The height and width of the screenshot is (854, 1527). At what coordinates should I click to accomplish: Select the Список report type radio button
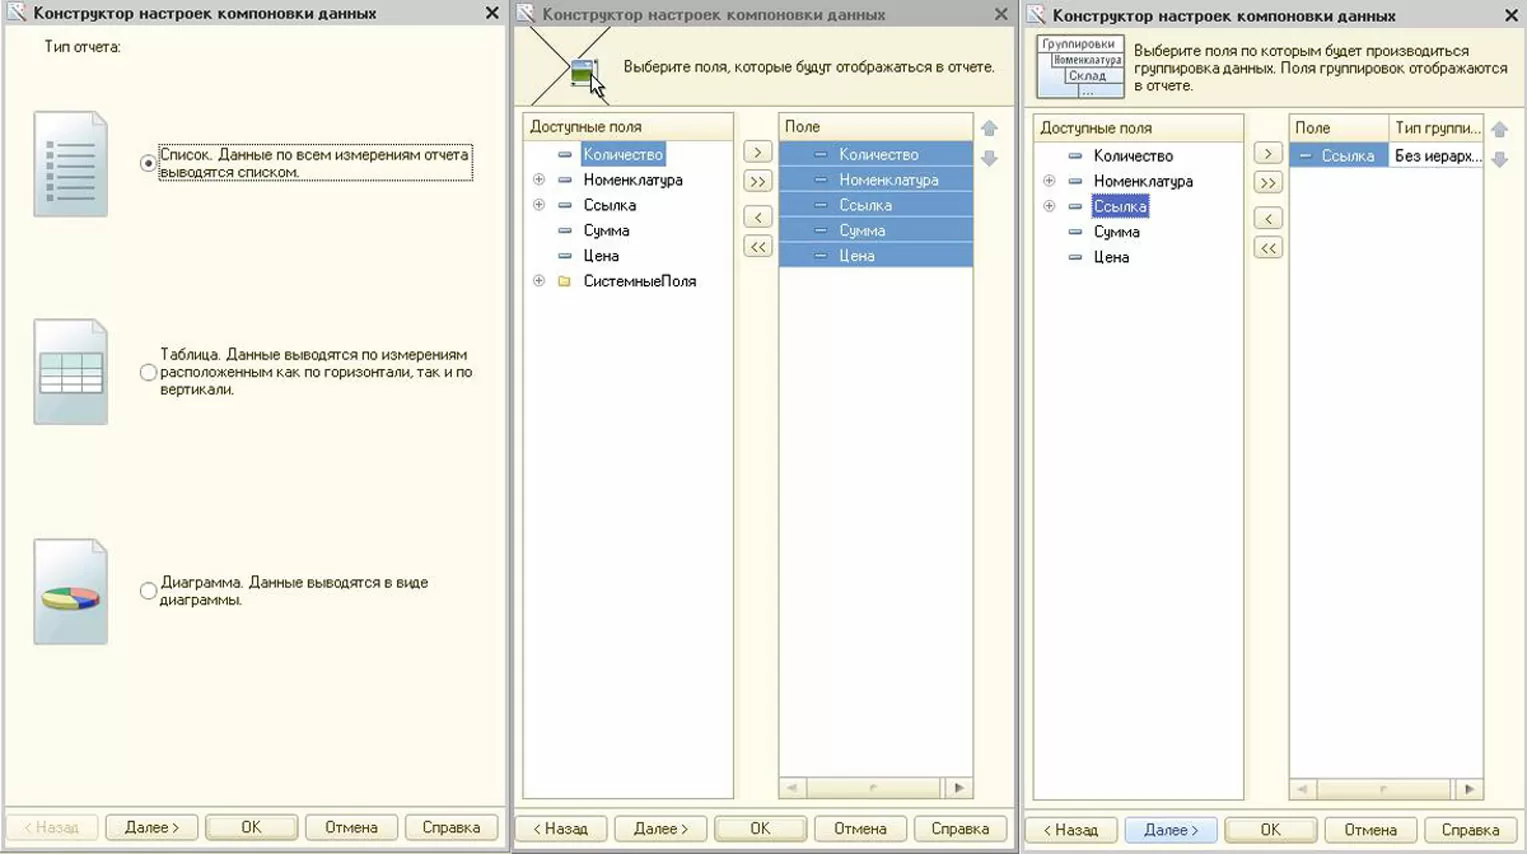[148, 163]
